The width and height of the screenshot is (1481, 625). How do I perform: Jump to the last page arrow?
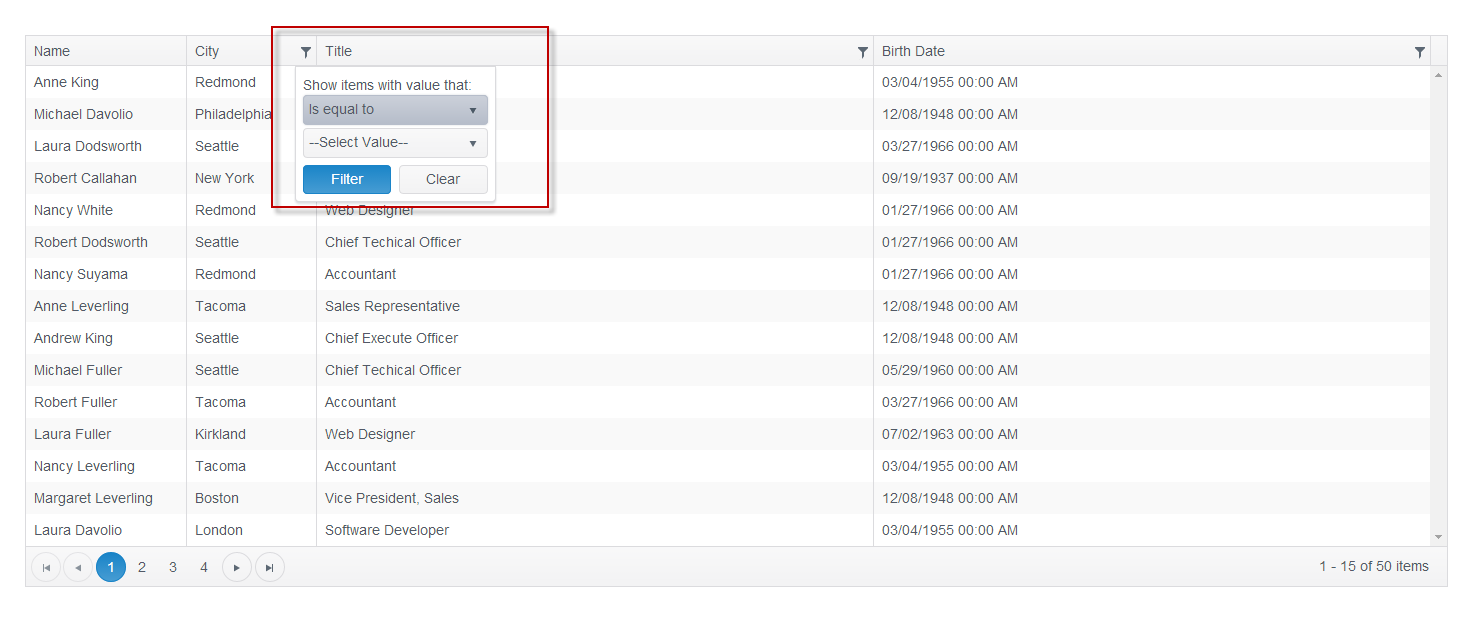point(269,567)
